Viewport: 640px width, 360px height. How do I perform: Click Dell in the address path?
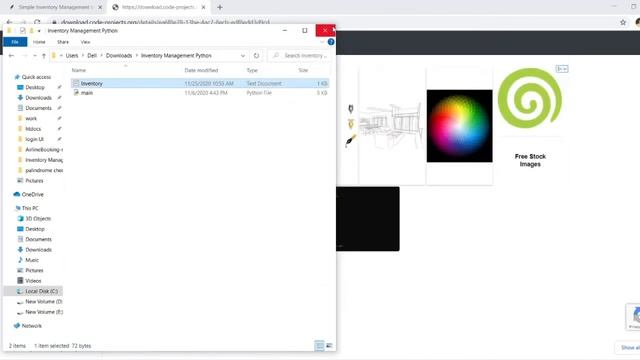[92, 56]
